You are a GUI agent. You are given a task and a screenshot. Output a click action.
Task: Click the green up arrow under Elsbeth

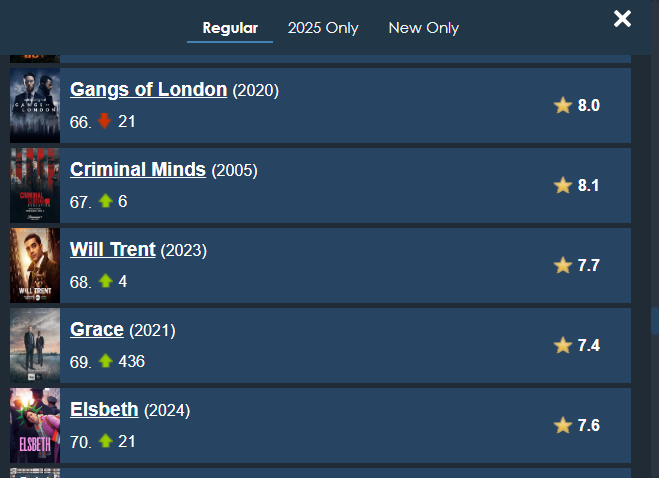tap(105, 441)
